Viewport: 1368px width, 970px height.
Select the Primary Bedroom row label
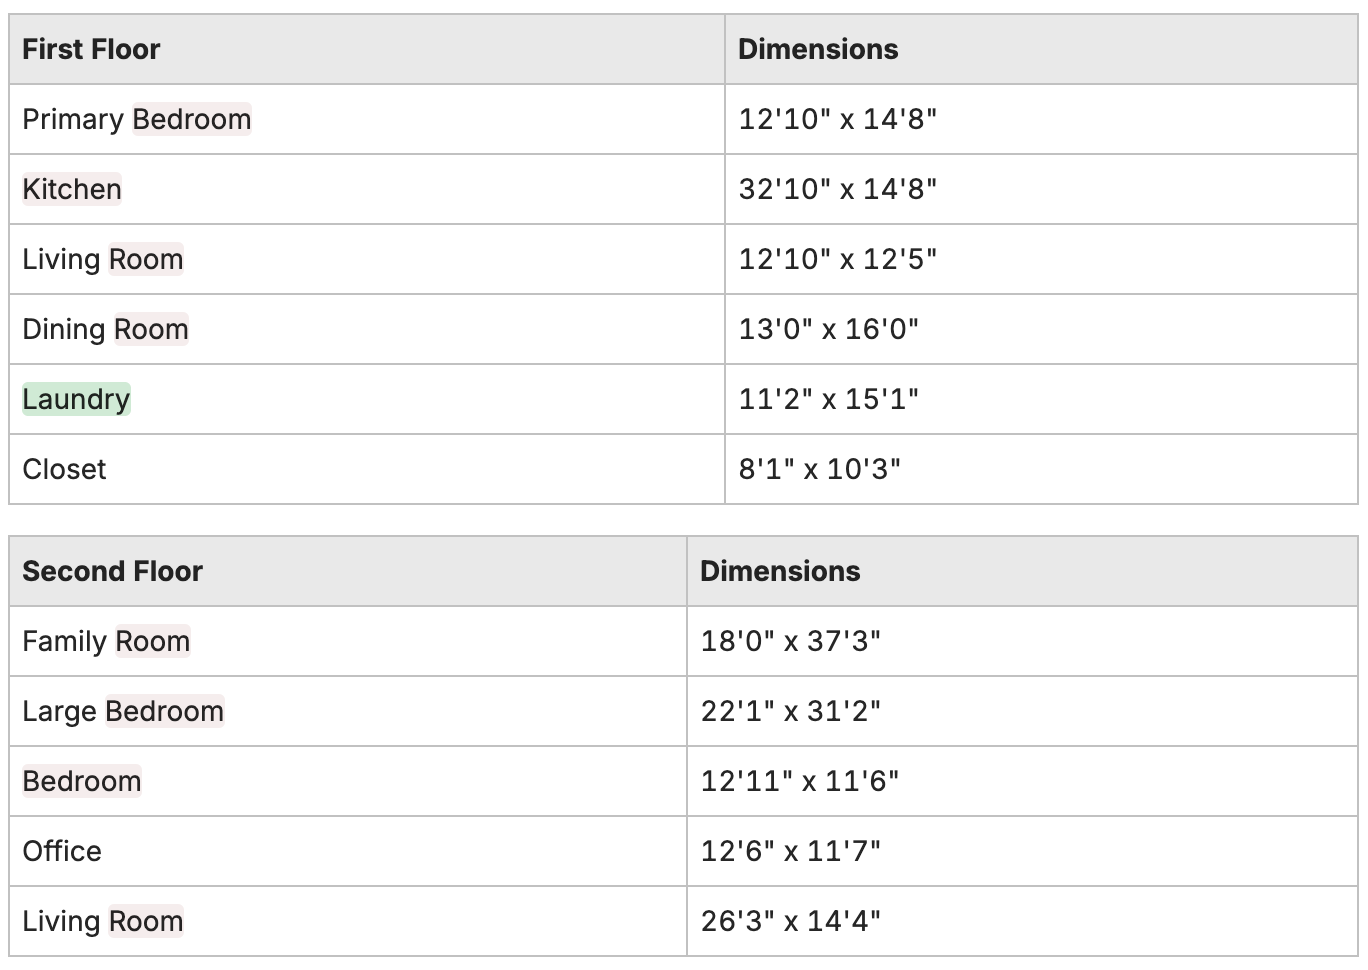(x=137, y=119)
